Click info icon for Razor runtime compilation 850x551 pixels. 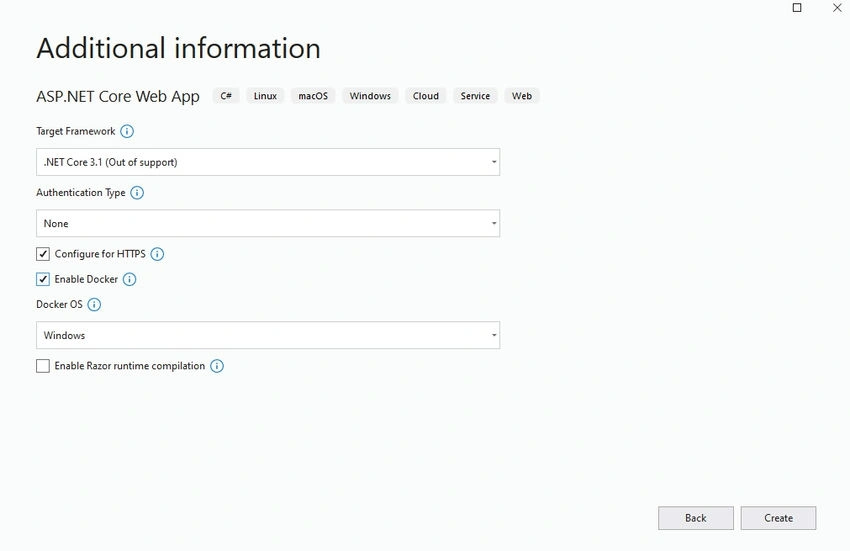tap(217, 366)
